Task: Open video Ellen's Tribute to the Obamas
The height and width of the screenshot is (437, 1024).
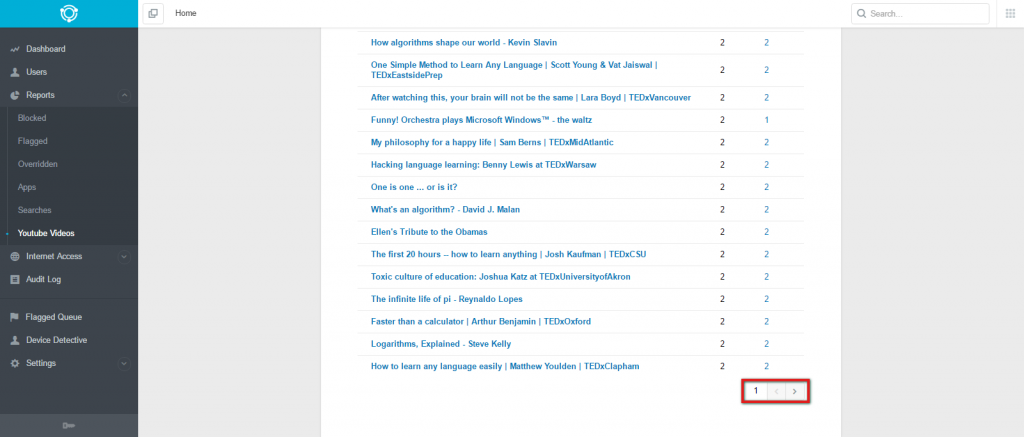Action: [x=429, y=232]
